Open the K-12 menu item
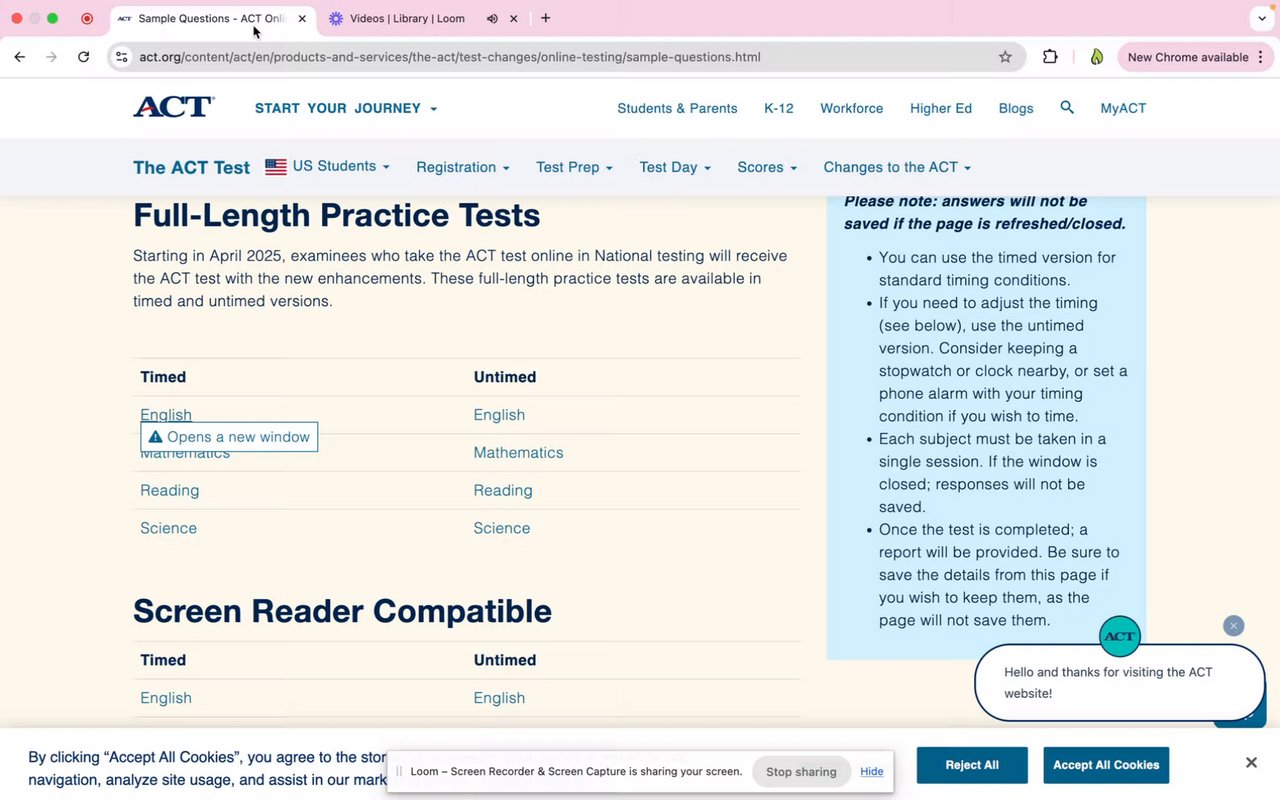 779,108
